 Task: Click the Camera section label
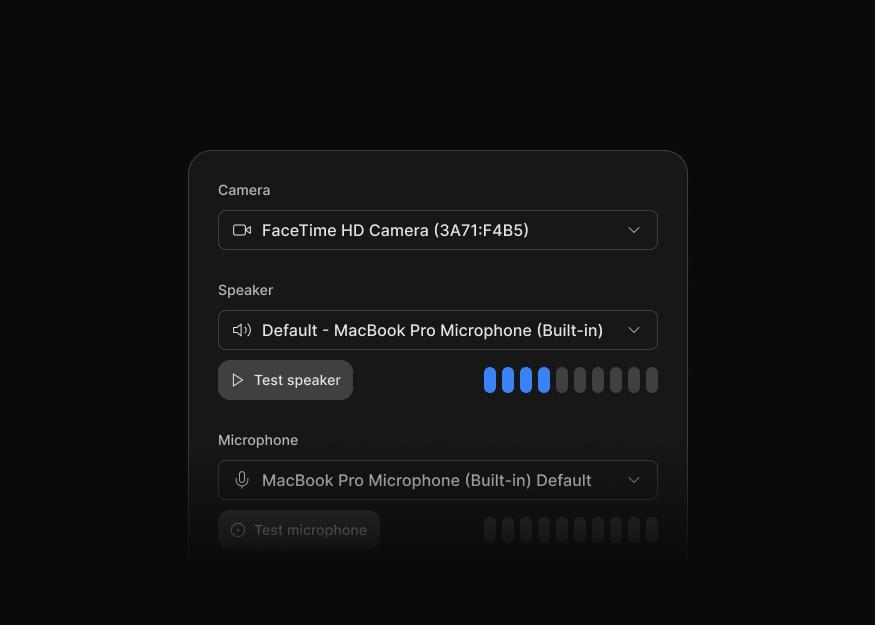[x=244, y=190]
